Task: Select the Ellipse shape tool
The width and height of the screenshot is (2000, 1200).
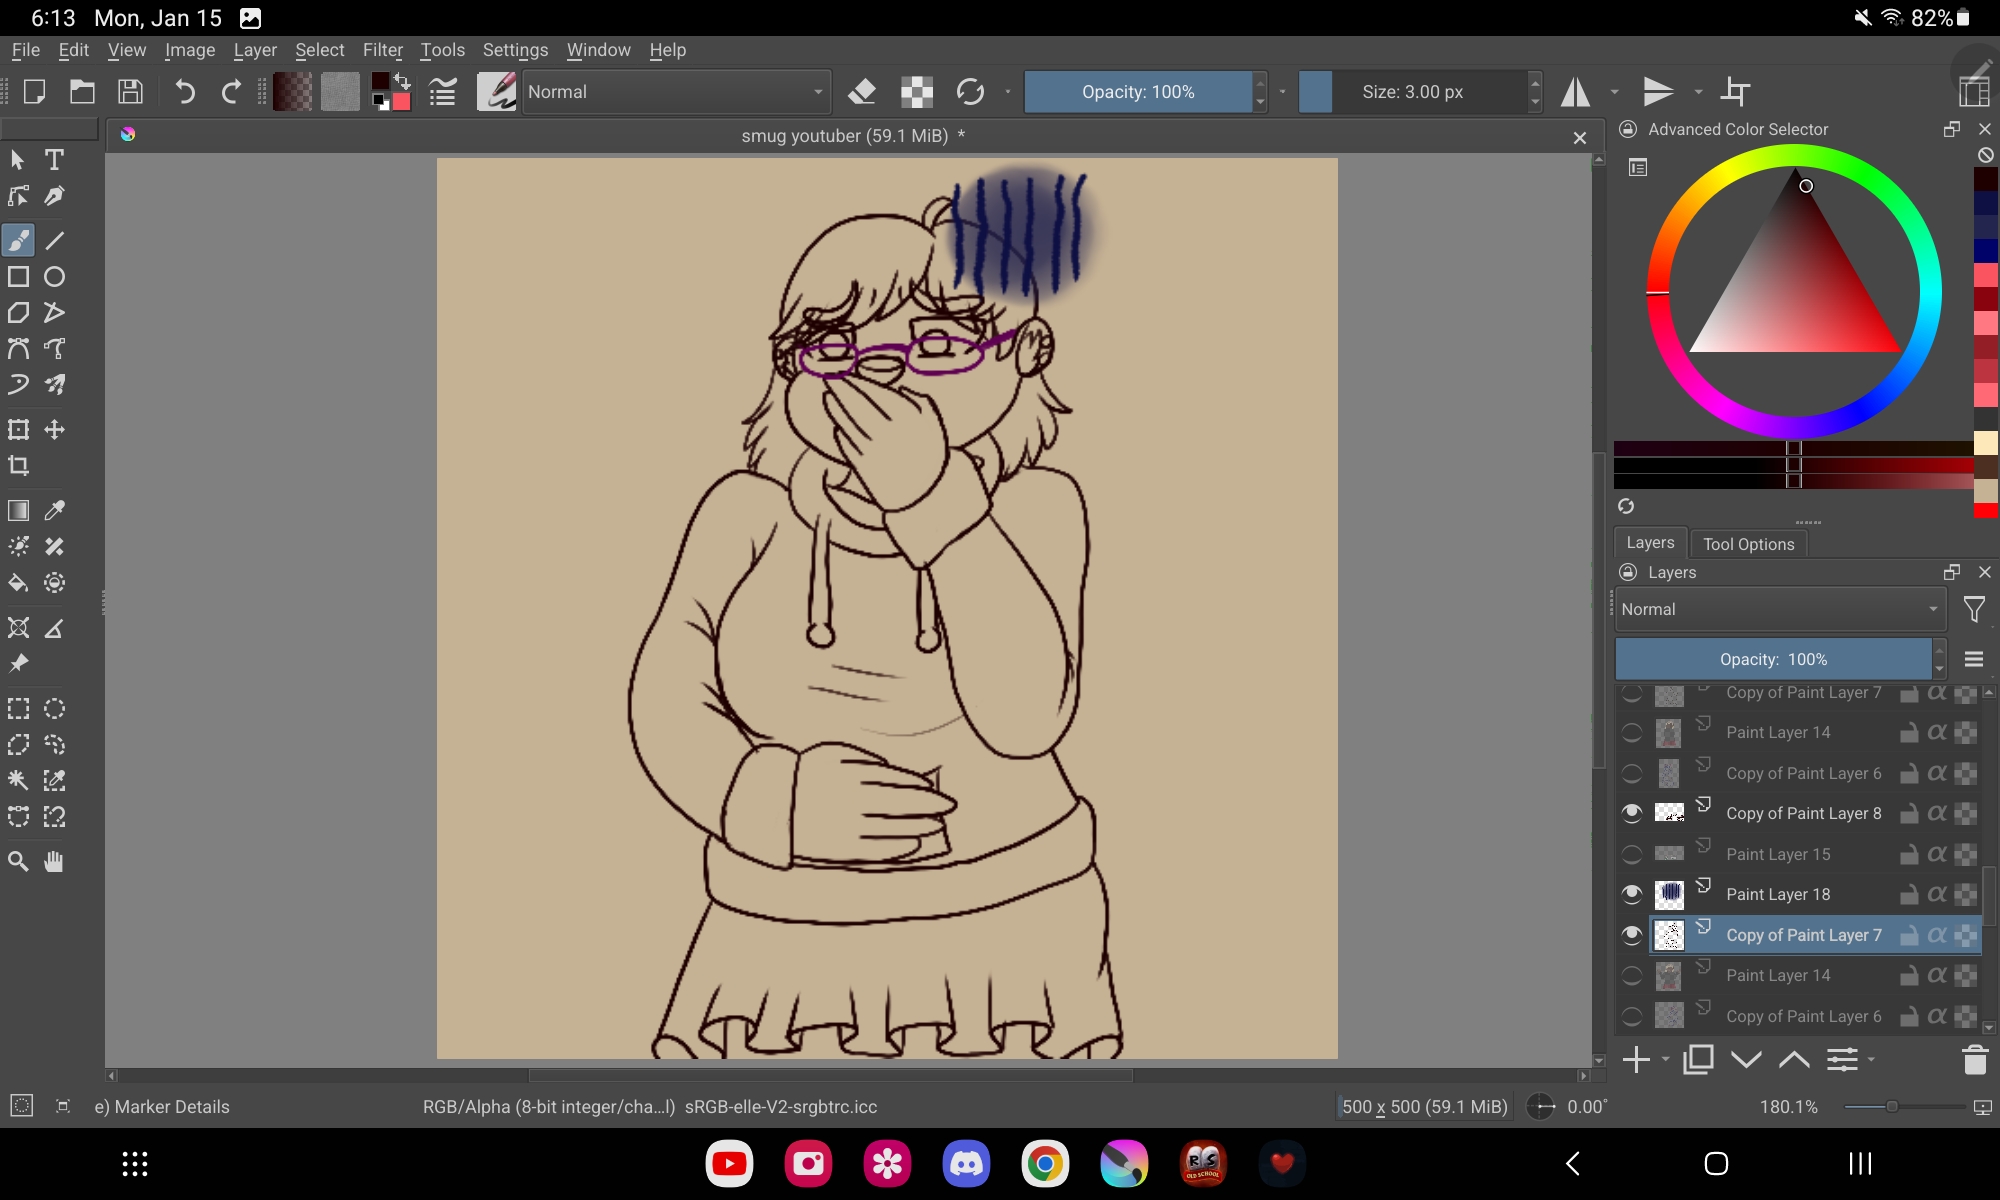Action: point(55,277)
